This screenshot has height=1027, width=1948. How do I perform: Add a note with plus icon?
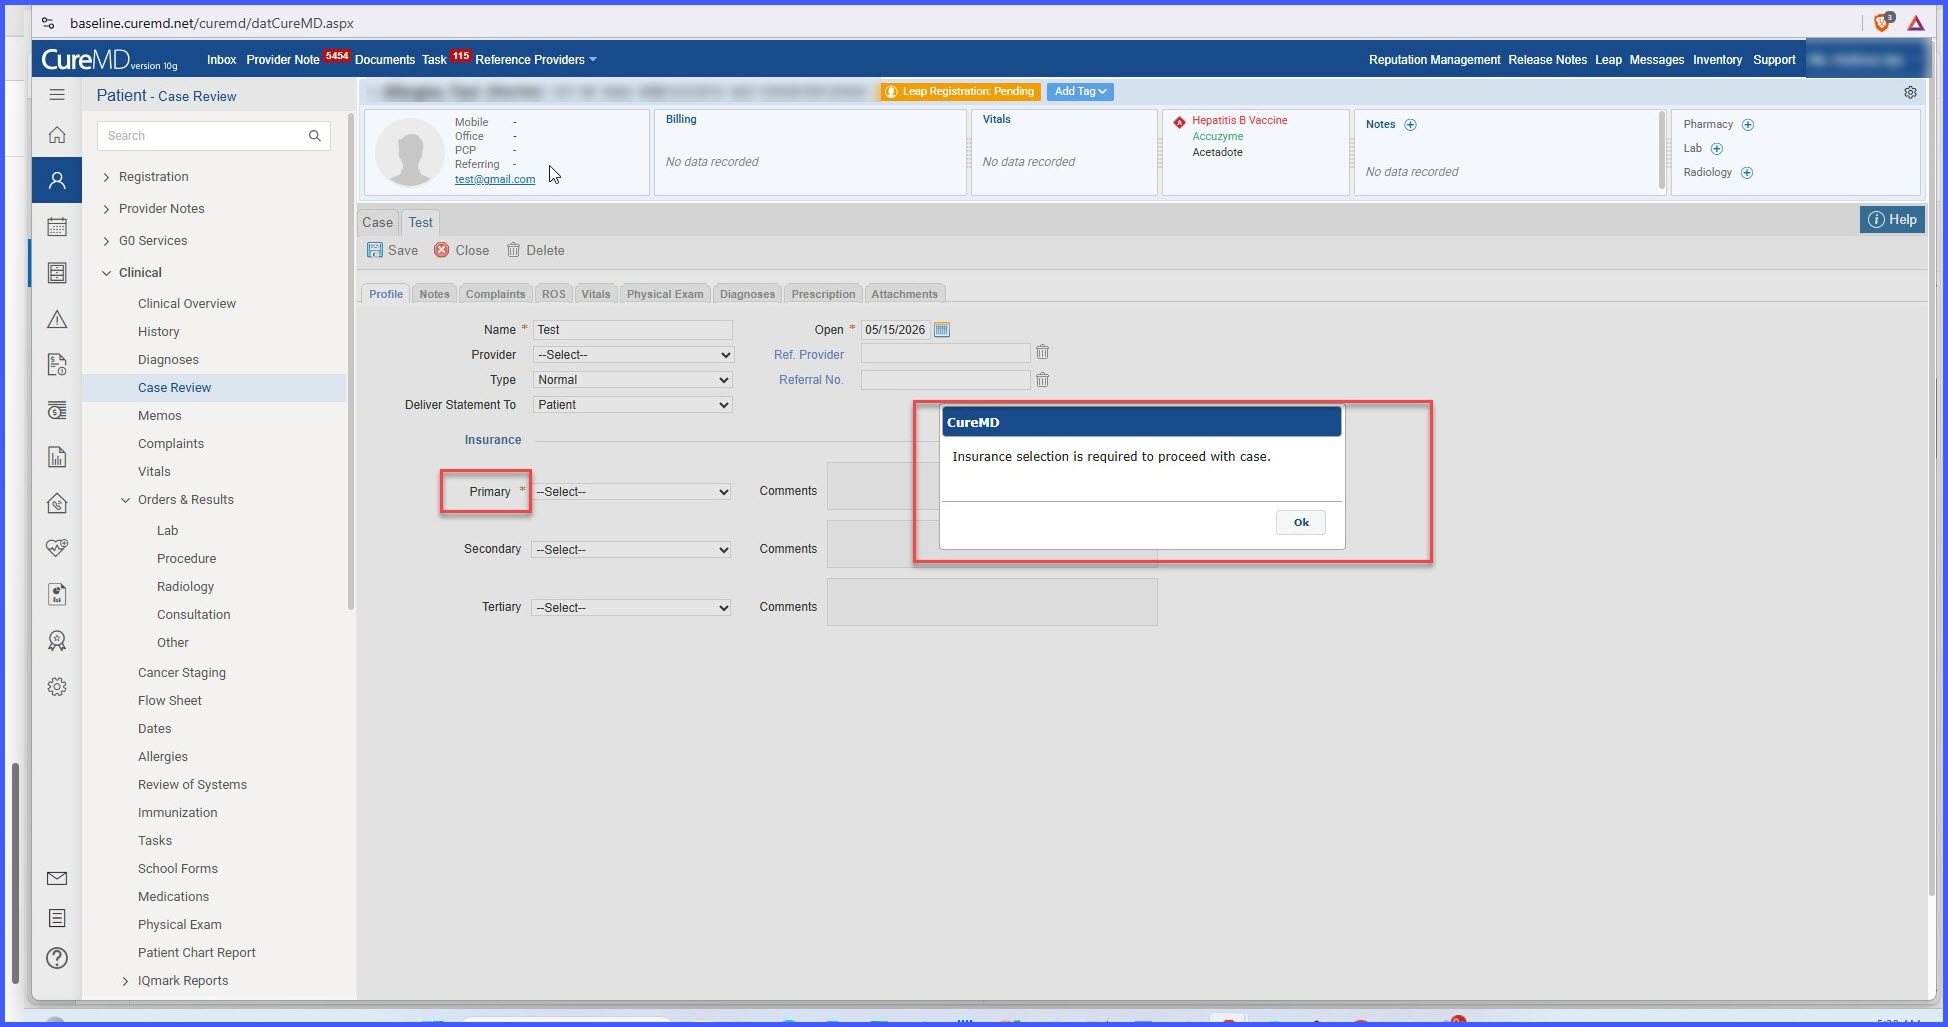[x=1410, y=125]
